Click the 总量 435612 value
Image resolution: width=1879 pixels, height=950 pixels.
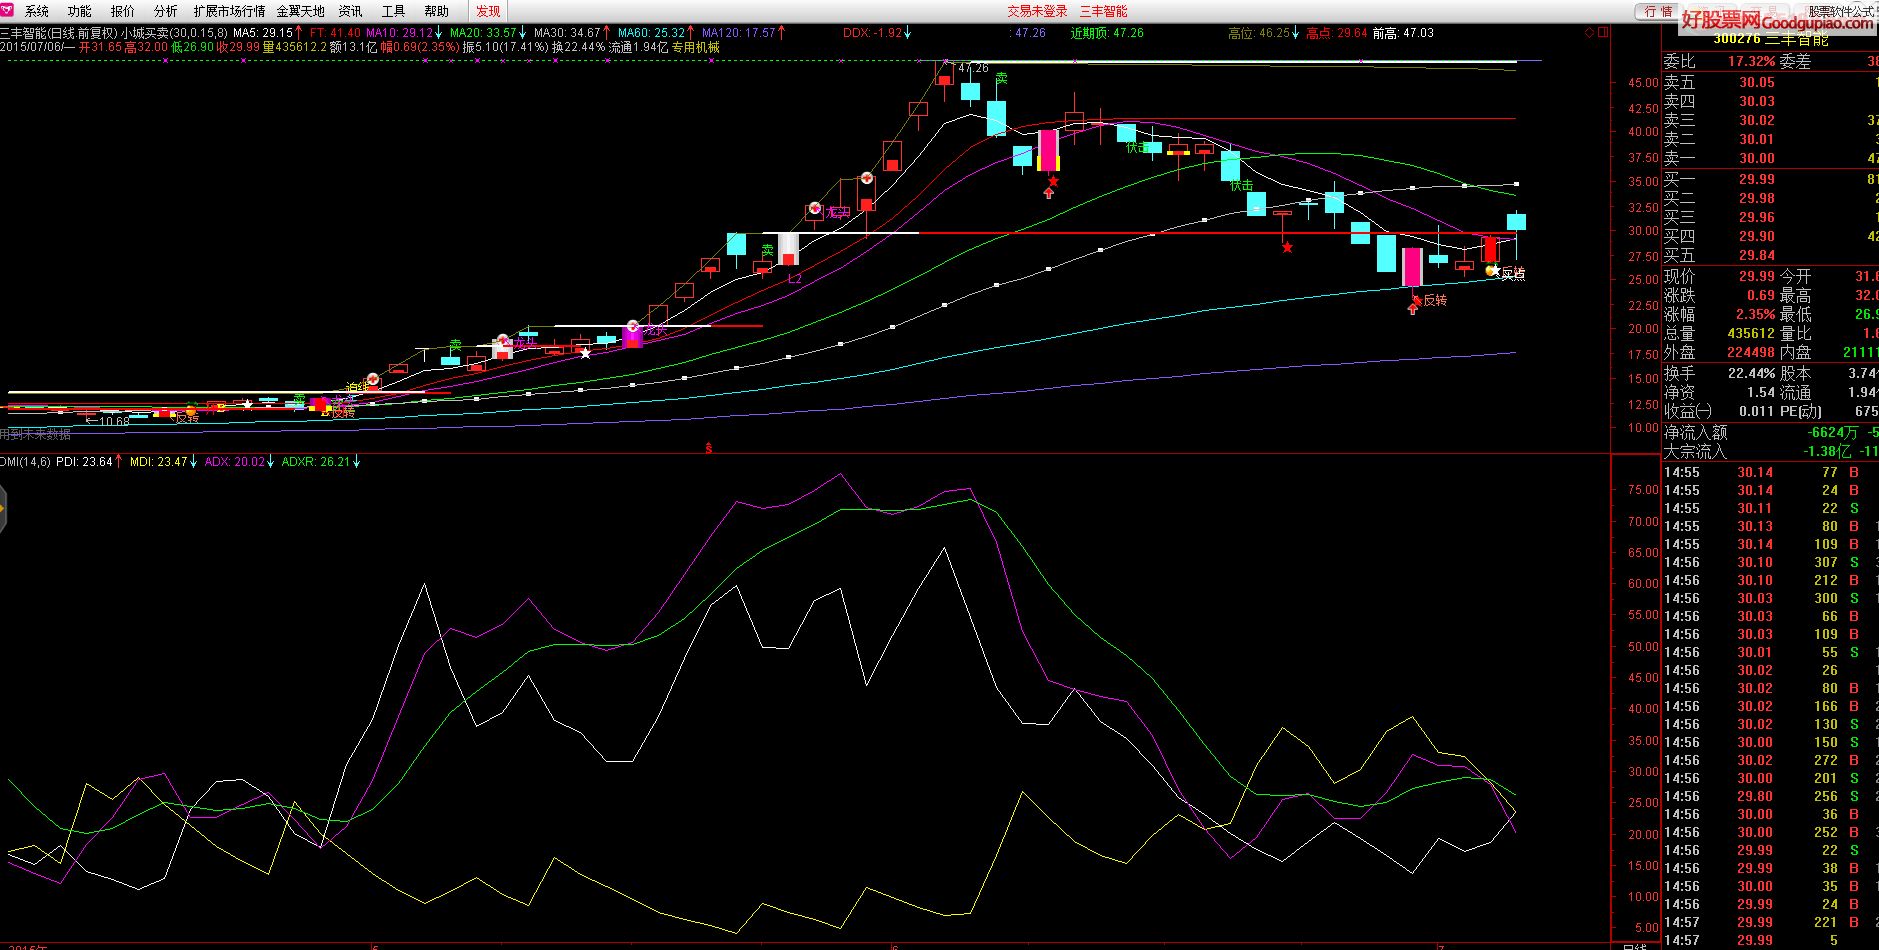tap(1750, 333)
